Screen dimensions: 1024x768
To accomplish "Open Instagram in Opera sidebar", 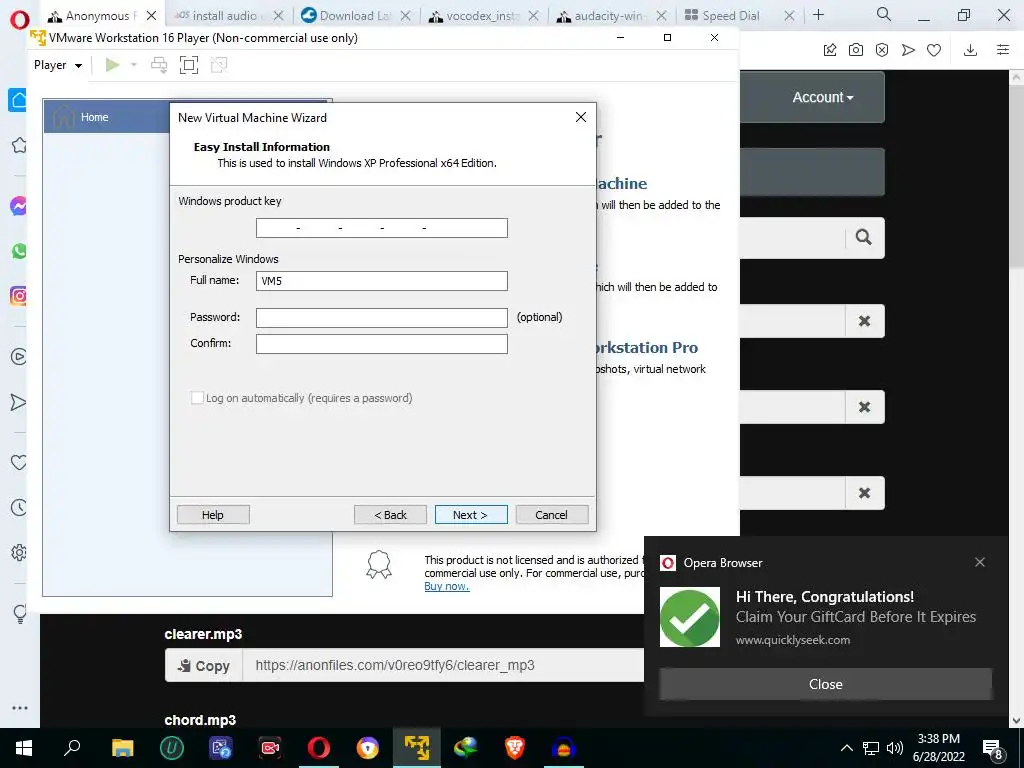I will click(19, 296).
